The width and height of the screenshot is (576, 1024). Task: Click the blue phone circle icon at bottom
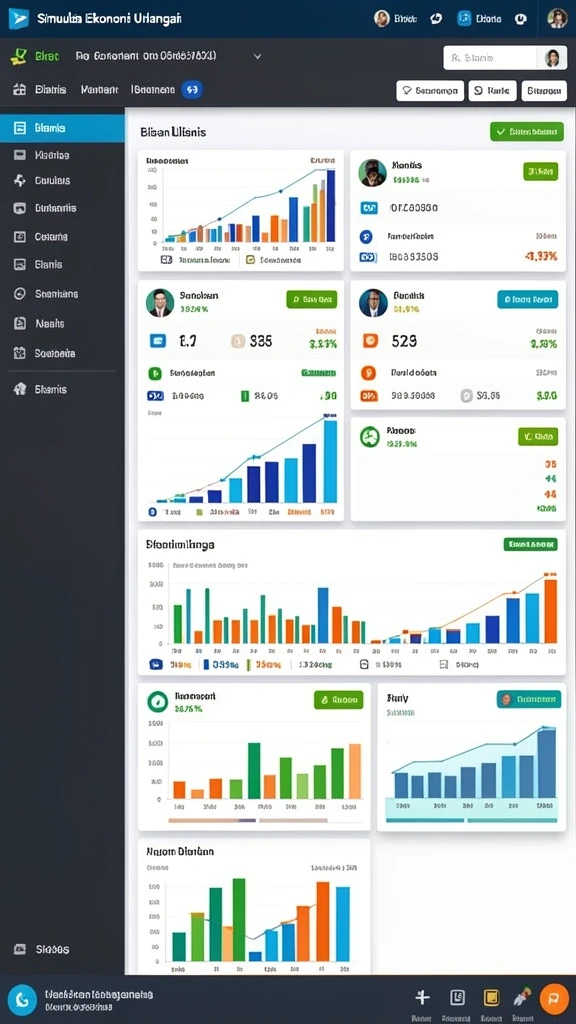[x=23, y=999]
